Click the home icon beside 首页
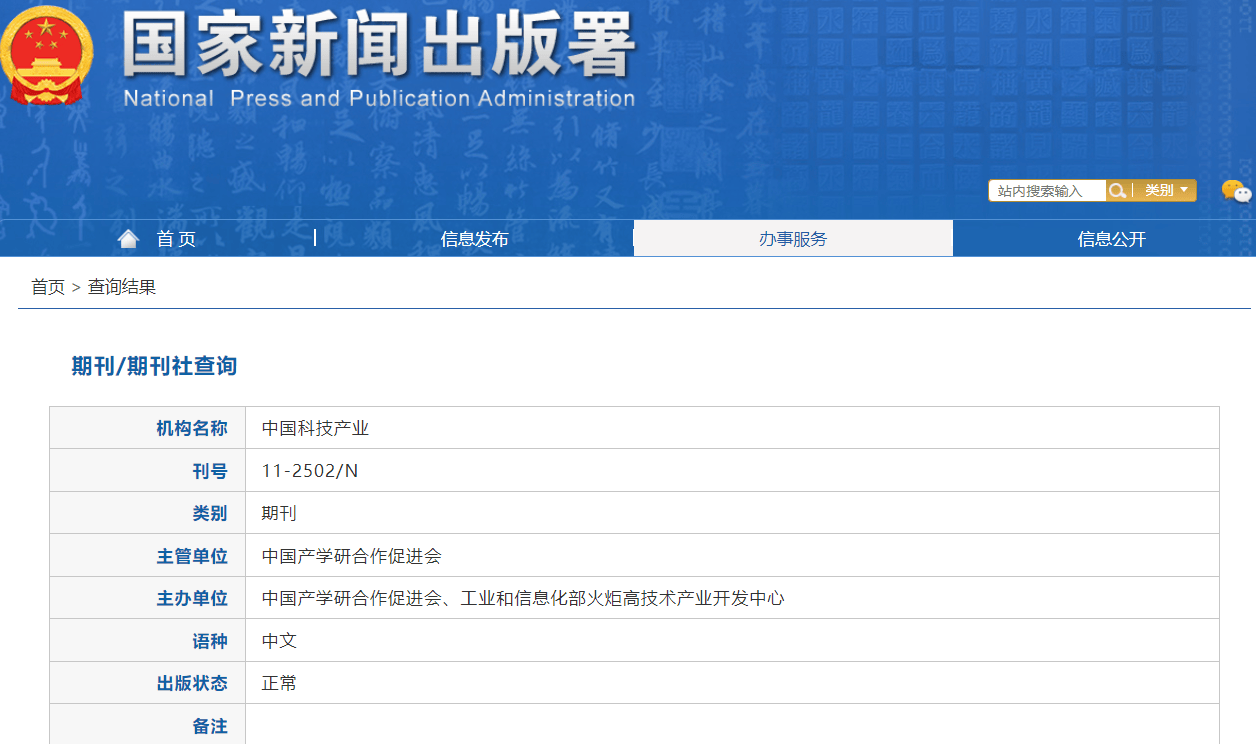This screenshot has width=1256, height=744. click(x=128, y=238)
